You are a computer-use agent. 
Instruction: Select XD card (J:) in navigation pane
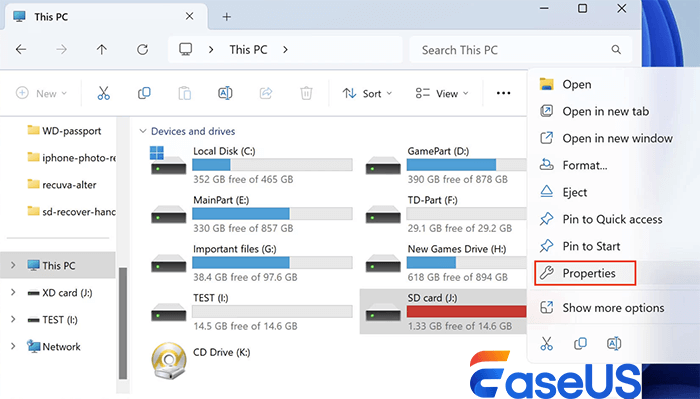coord(60,293)
